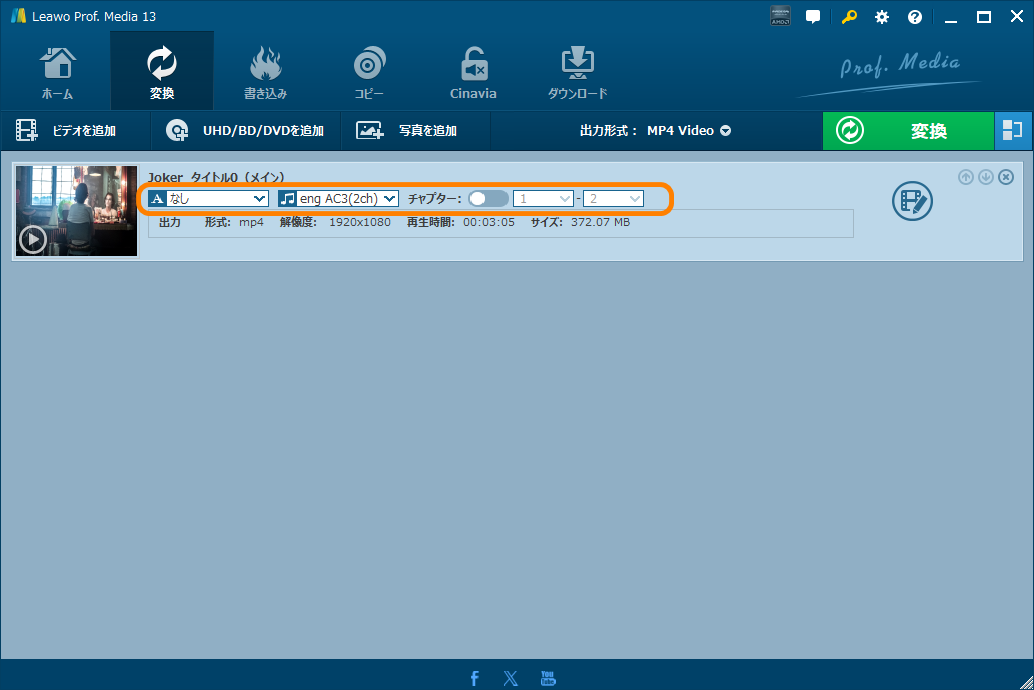Open the ホーム (Home) tab

click(x=57, y=71)
